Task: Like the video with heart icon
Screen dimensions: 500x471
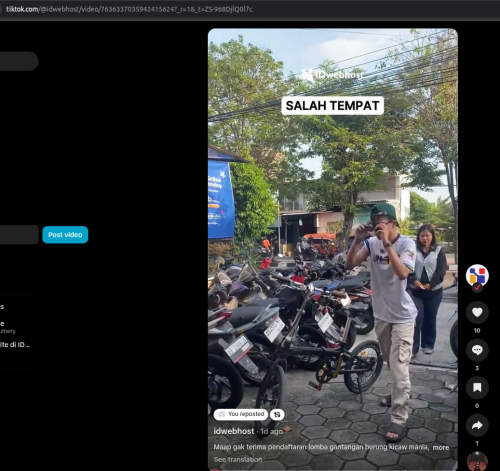Action: (477, 312)
